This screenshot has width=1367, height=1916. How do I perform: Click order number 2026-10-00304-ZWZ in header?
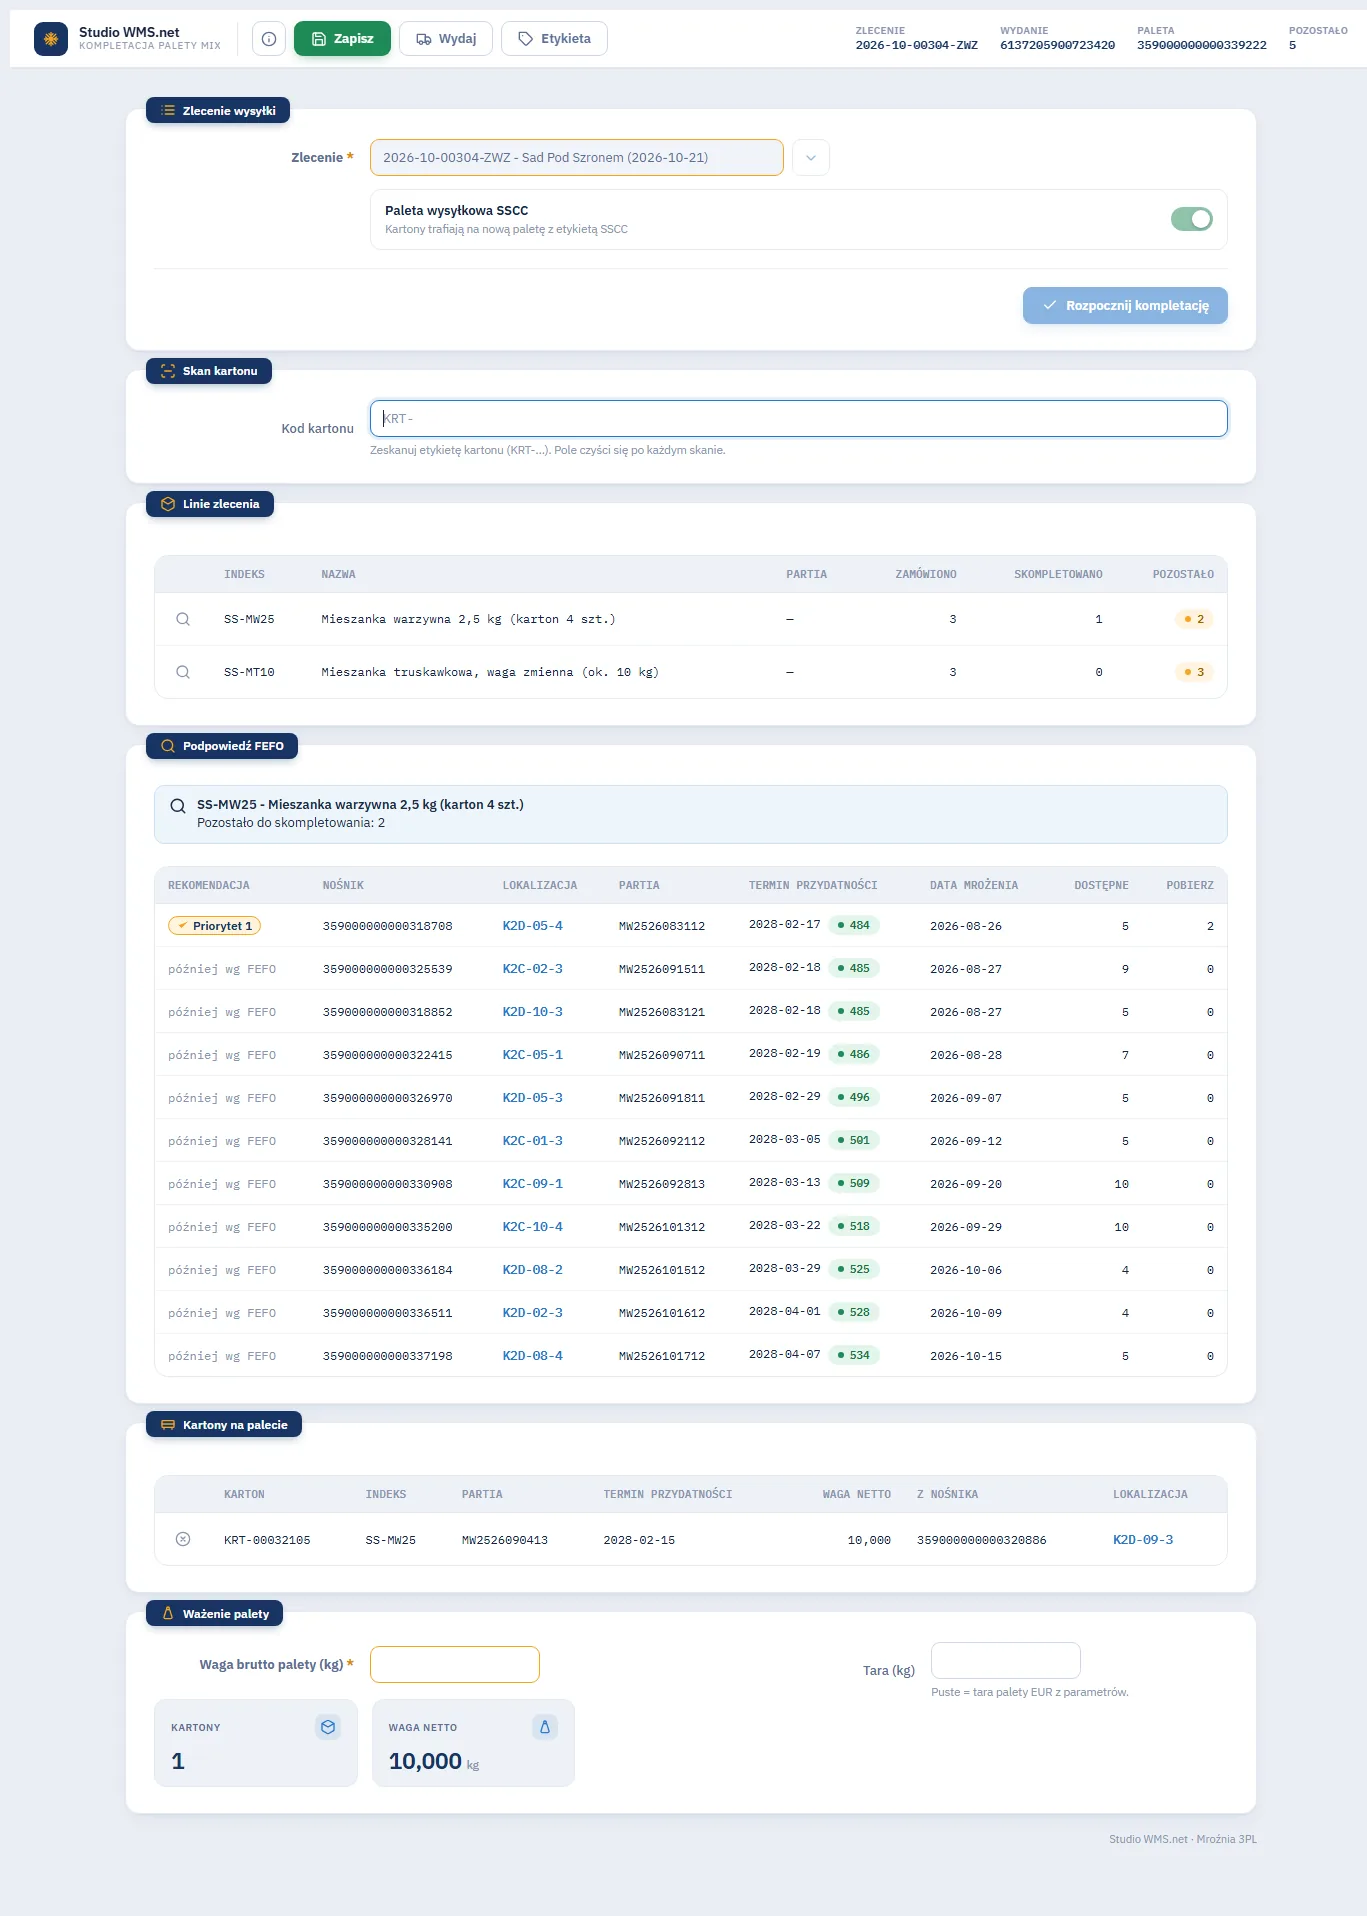[917, 45]
